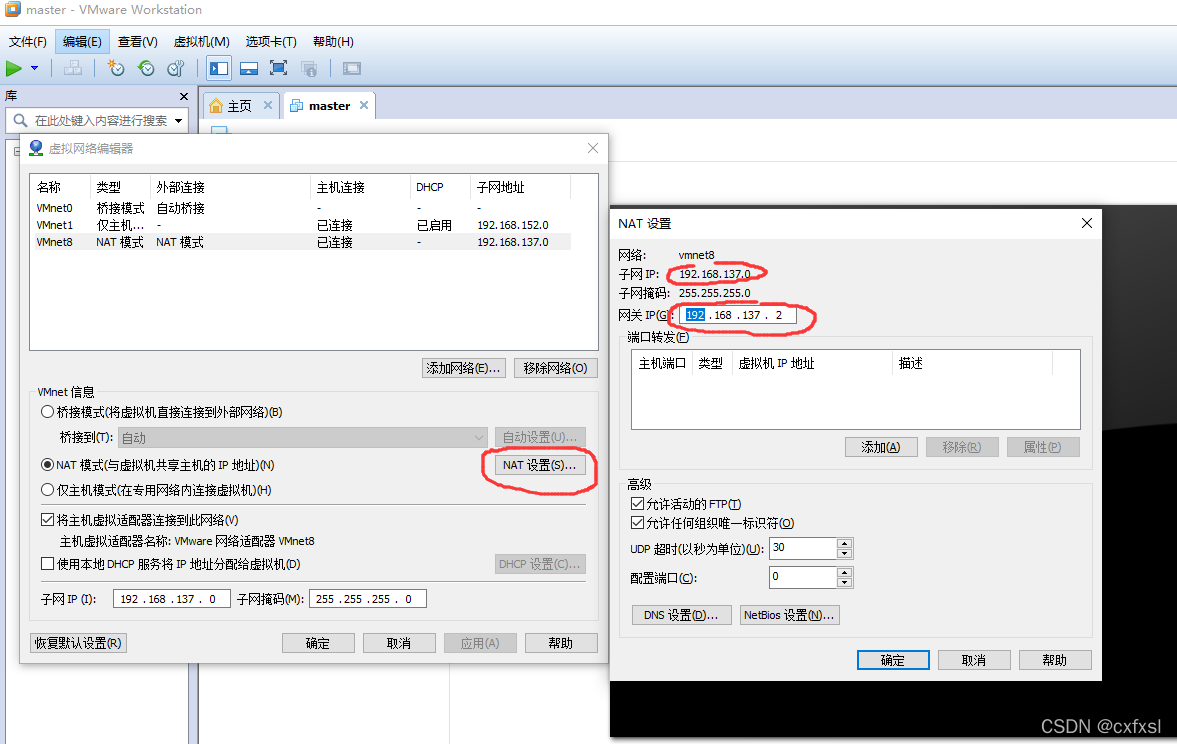Decrease UDP 超时 value with down arrow
The width and height of the screenshot is (1177, 744).
coord(844,553)
